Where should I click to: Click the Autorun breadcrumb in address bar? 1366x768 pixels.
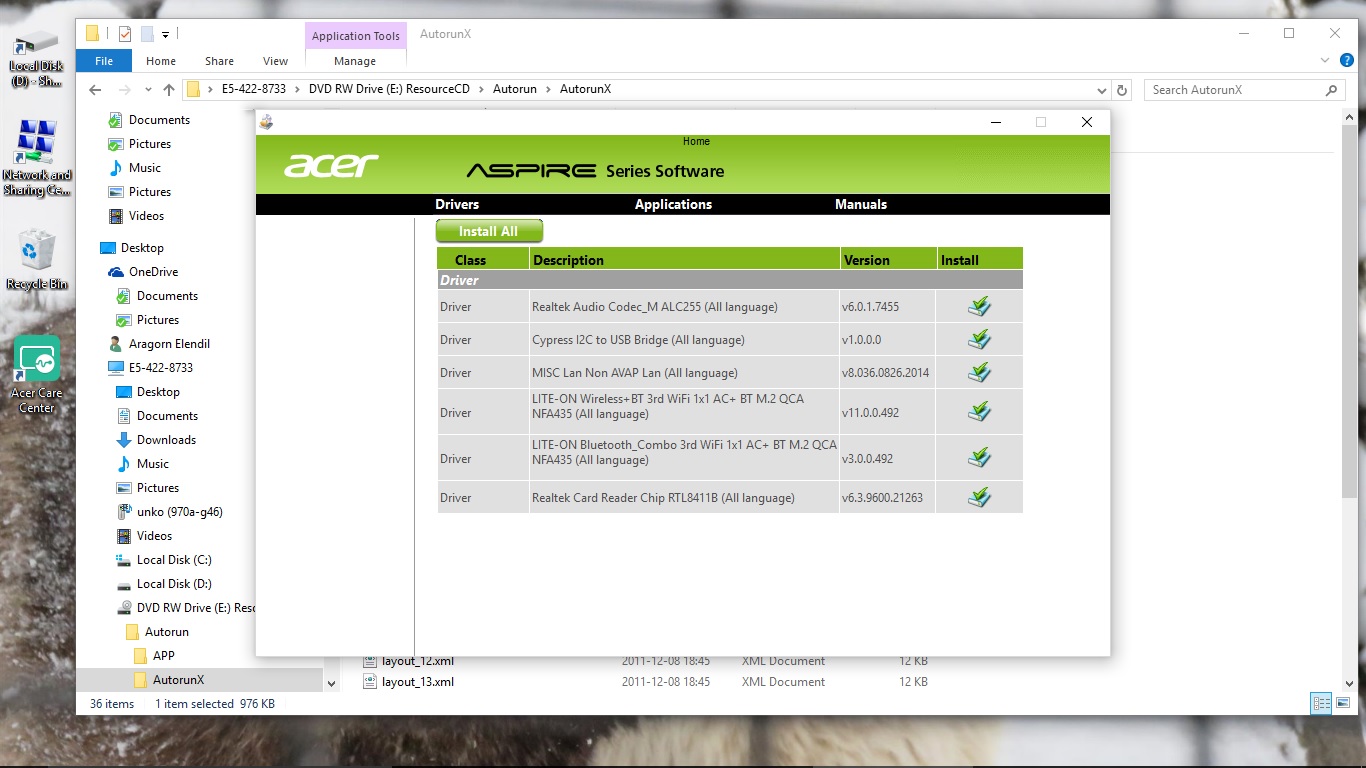click(515, 90)
